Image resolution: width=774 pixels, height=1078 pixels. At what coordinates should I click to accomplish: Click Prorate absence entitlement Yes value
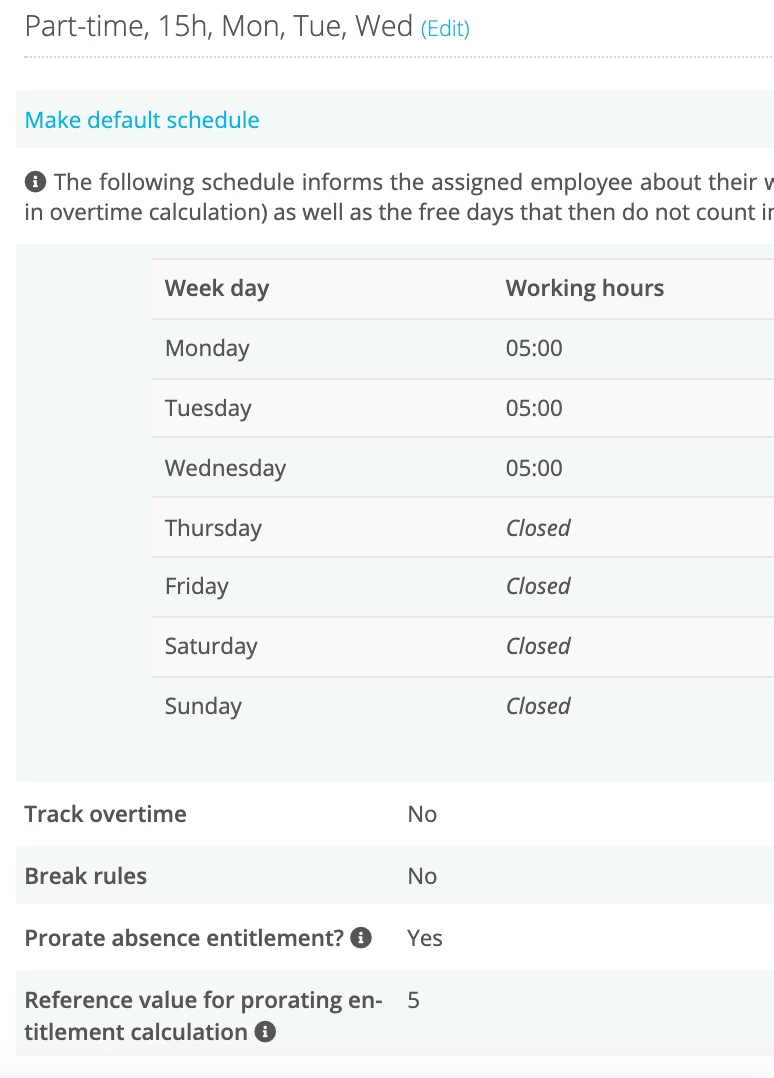coord(425,938)
